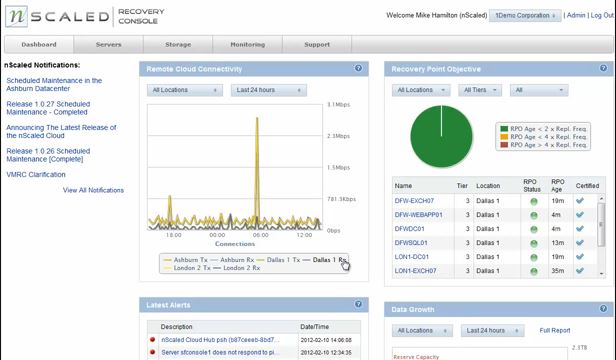Open the DFW-EXCH07 server link

point(414,201)
